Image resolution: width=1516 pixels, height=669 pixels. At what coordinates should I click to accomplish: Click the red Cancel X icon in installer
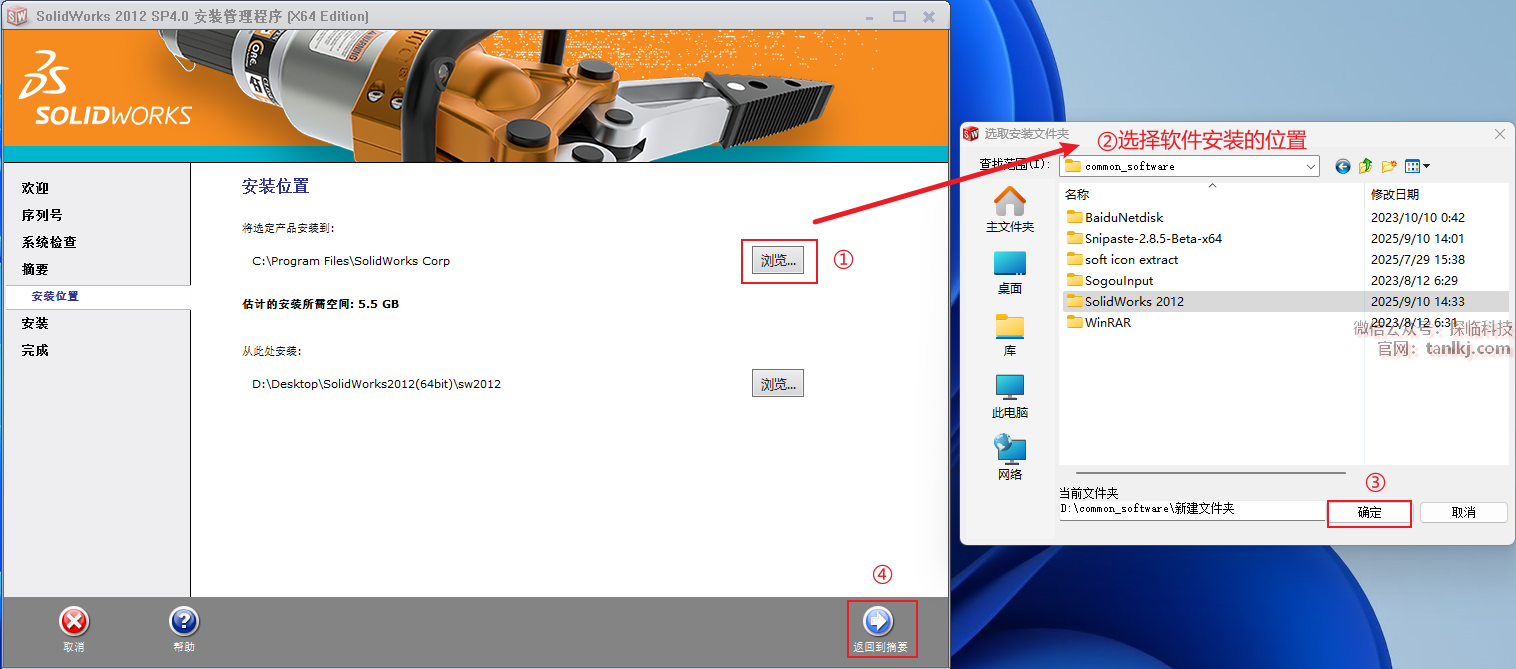(73, 622)
